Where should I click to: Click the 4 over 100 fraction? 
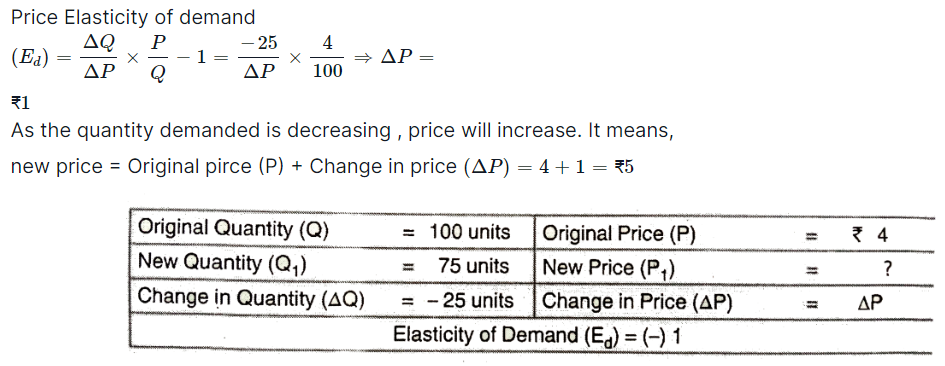coord(327,57)
